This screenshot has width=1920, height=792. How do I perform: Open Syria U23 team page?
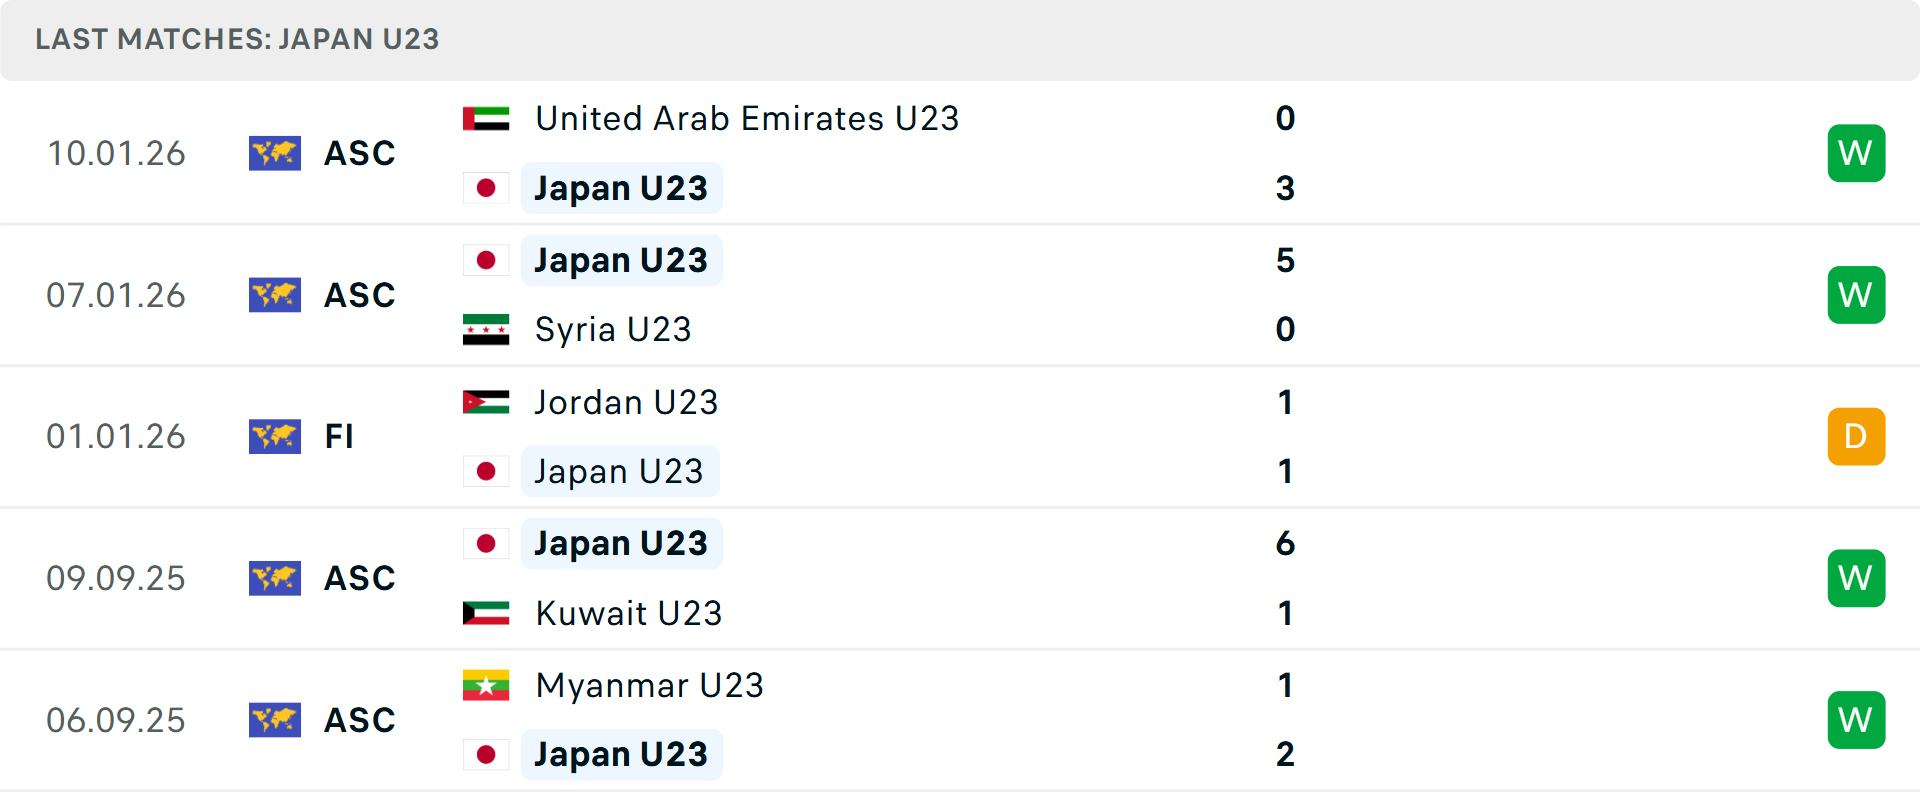613,330
